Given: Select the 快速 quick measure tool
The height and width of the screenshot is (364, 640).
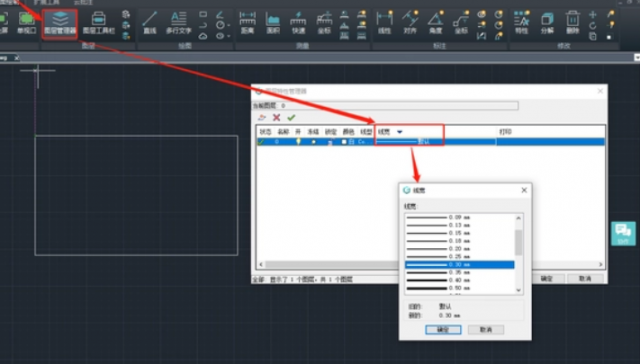Looking at the screenshot, I should click(298, 23).
